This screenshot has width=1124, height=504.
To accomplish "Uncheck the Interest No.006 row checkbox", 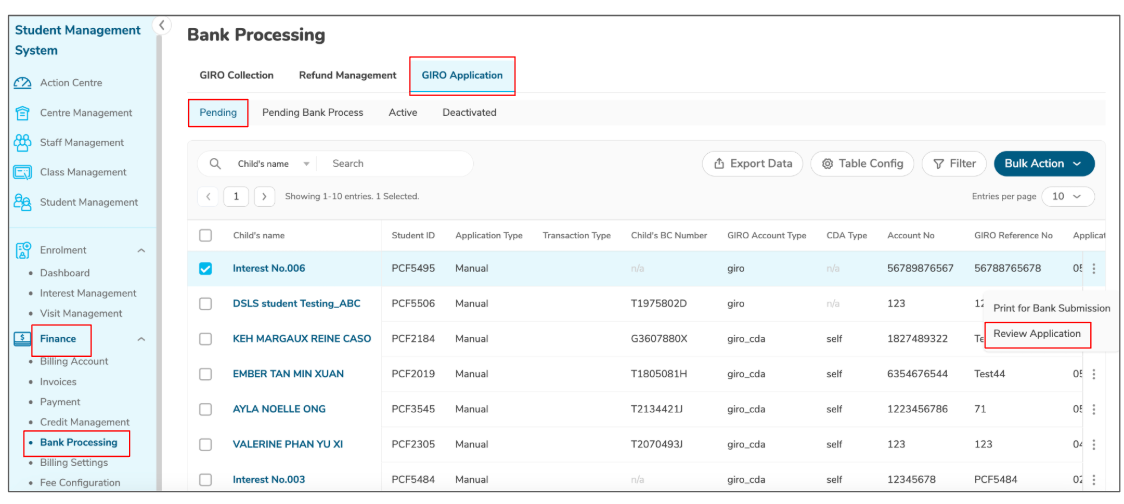I will (206, 269).
